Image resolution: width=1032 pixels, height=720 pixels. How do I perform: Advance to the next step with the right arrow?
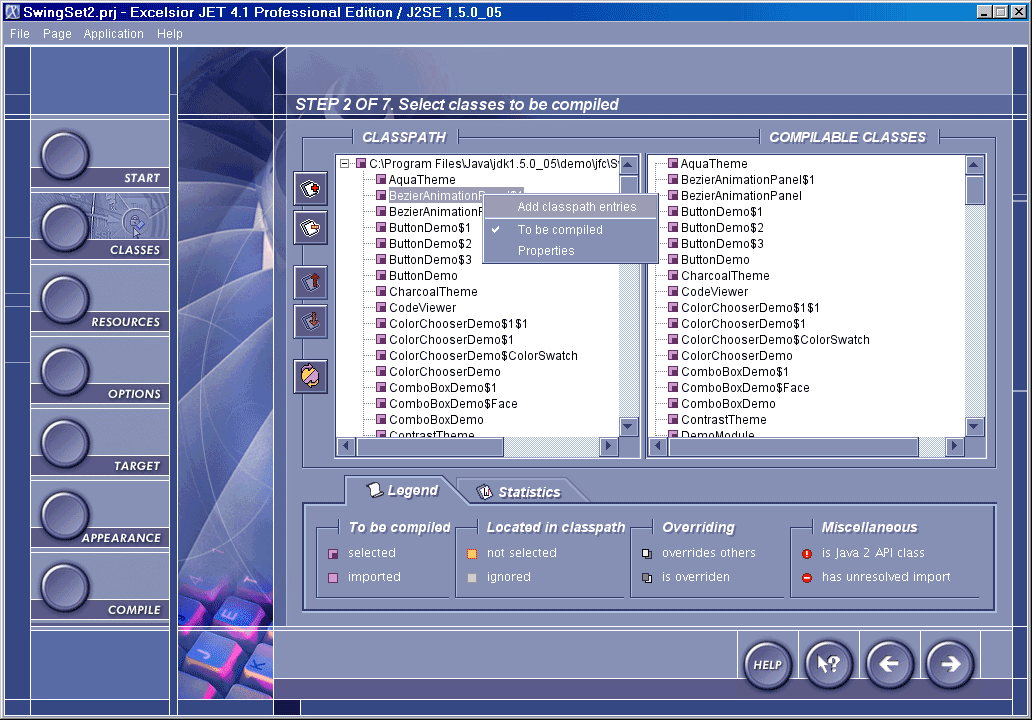pos(950,665)
